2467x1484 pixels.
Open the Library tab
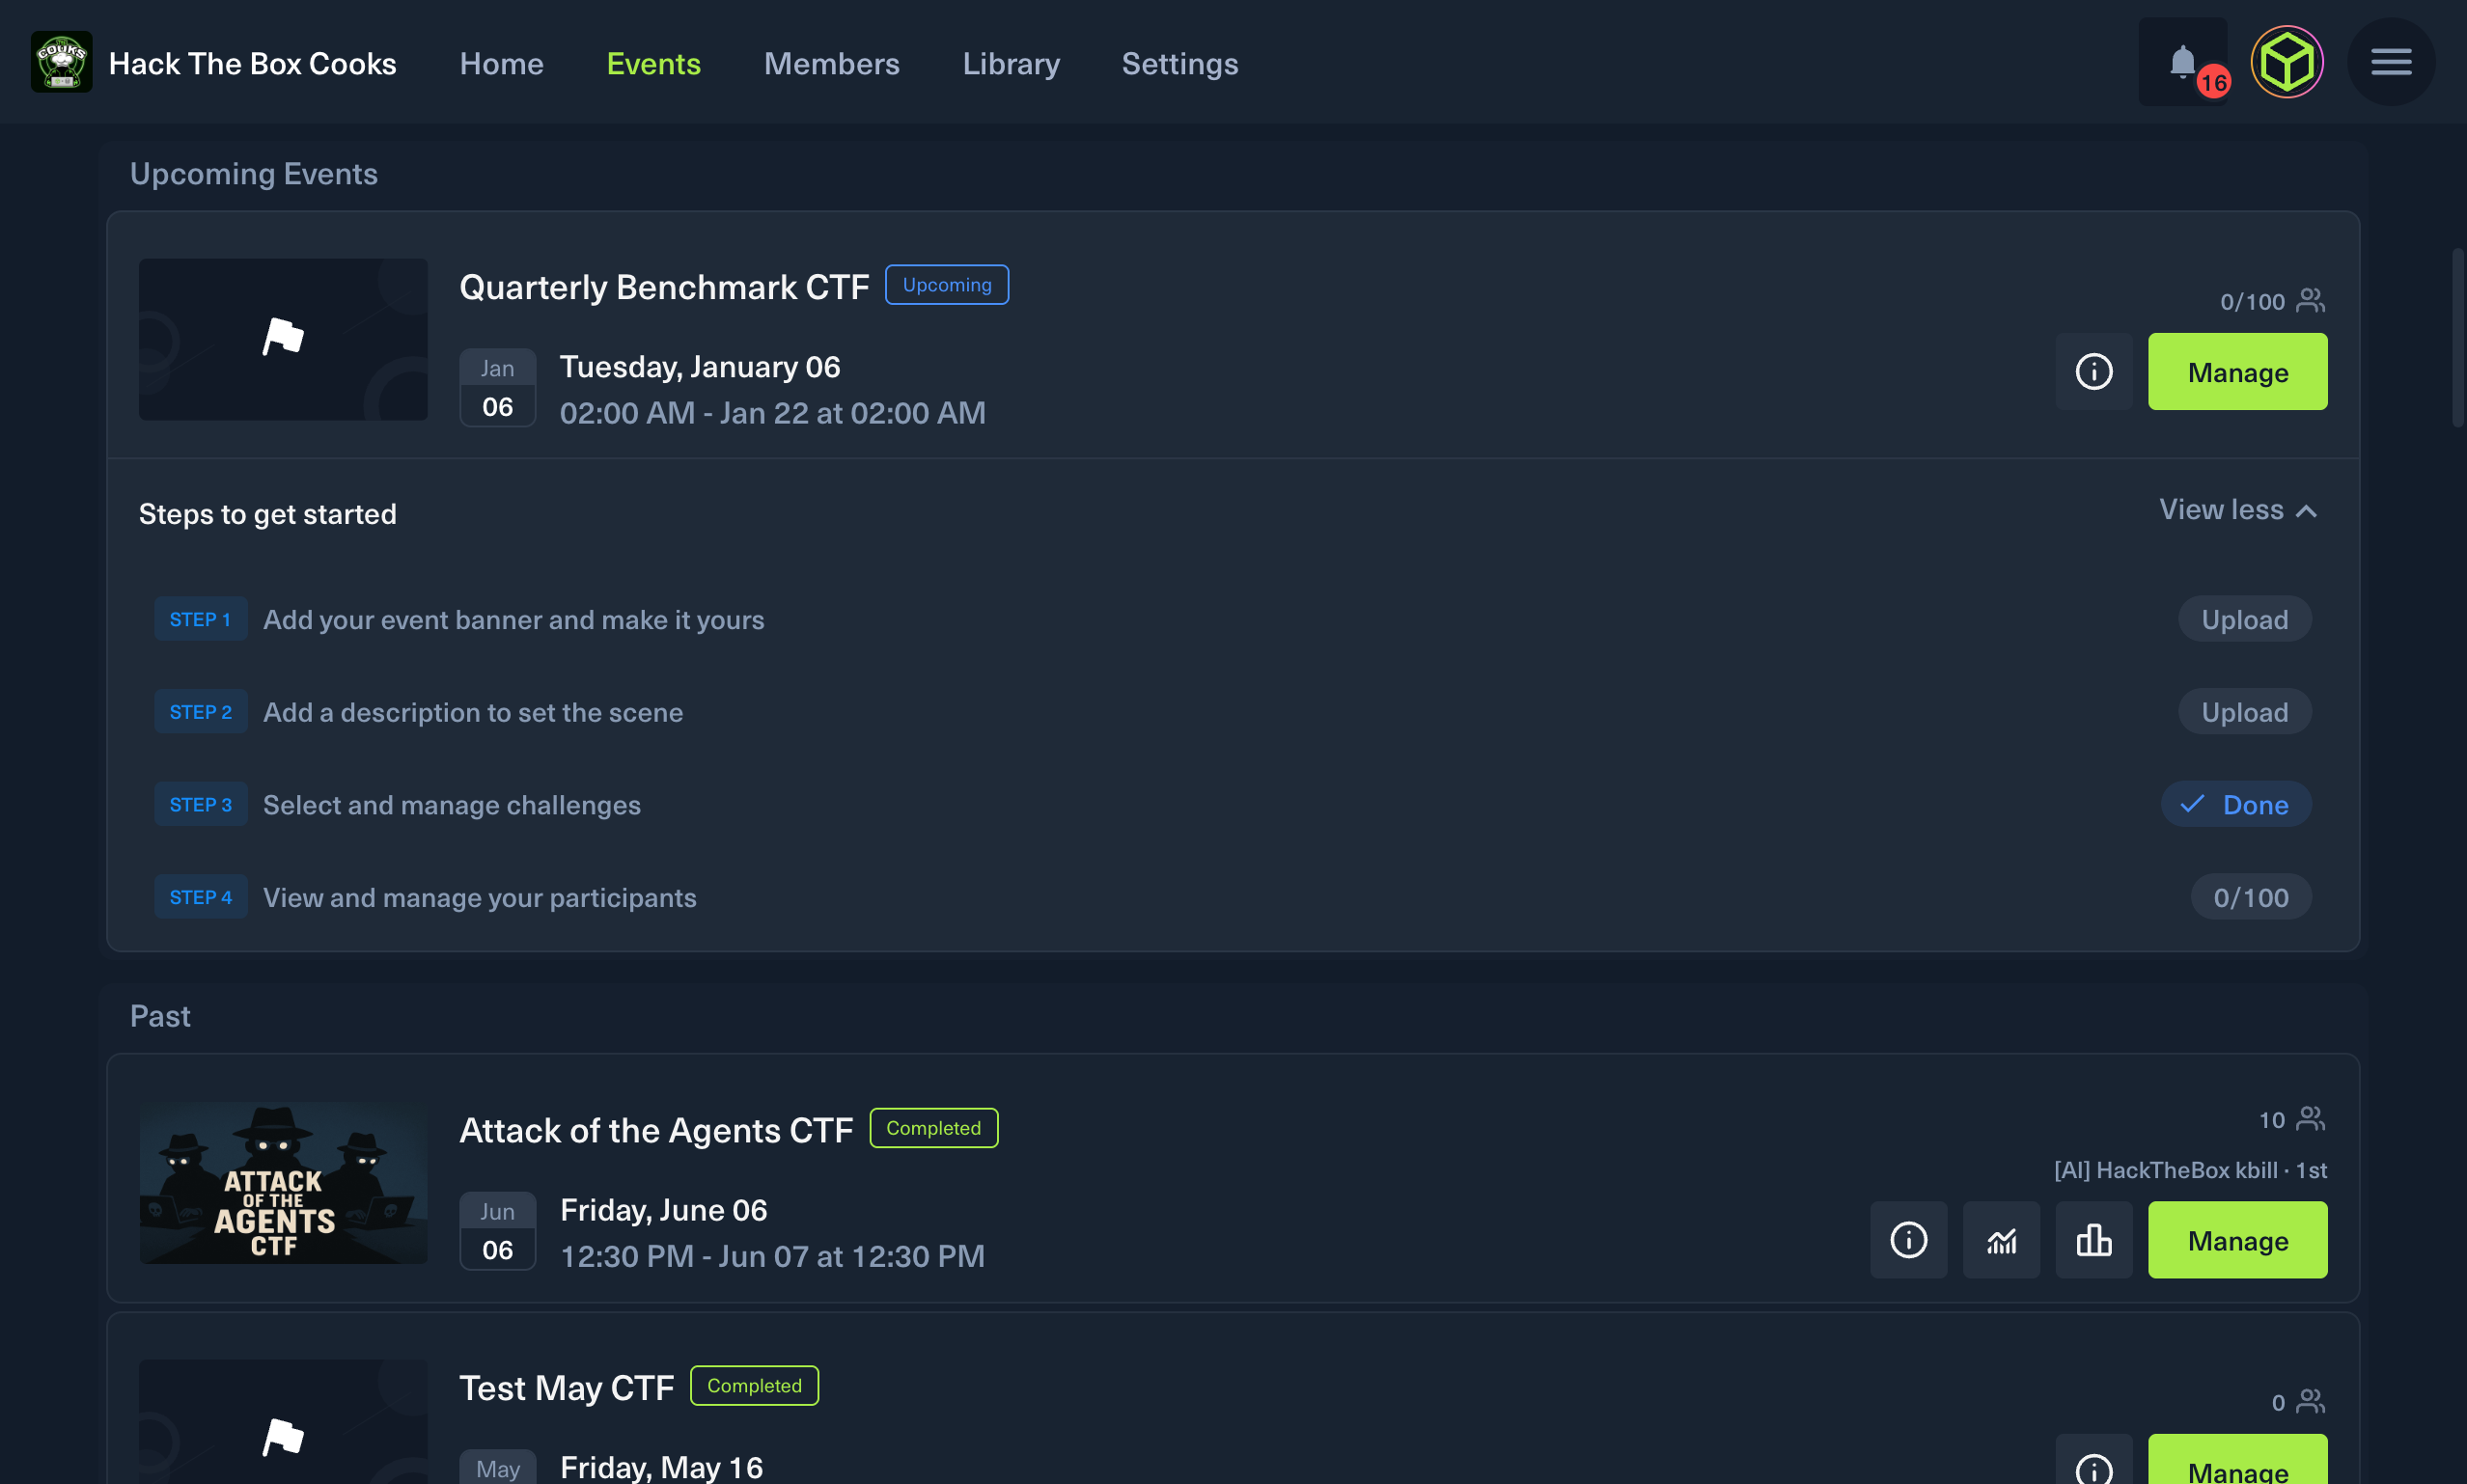[x=1011, y=63]
